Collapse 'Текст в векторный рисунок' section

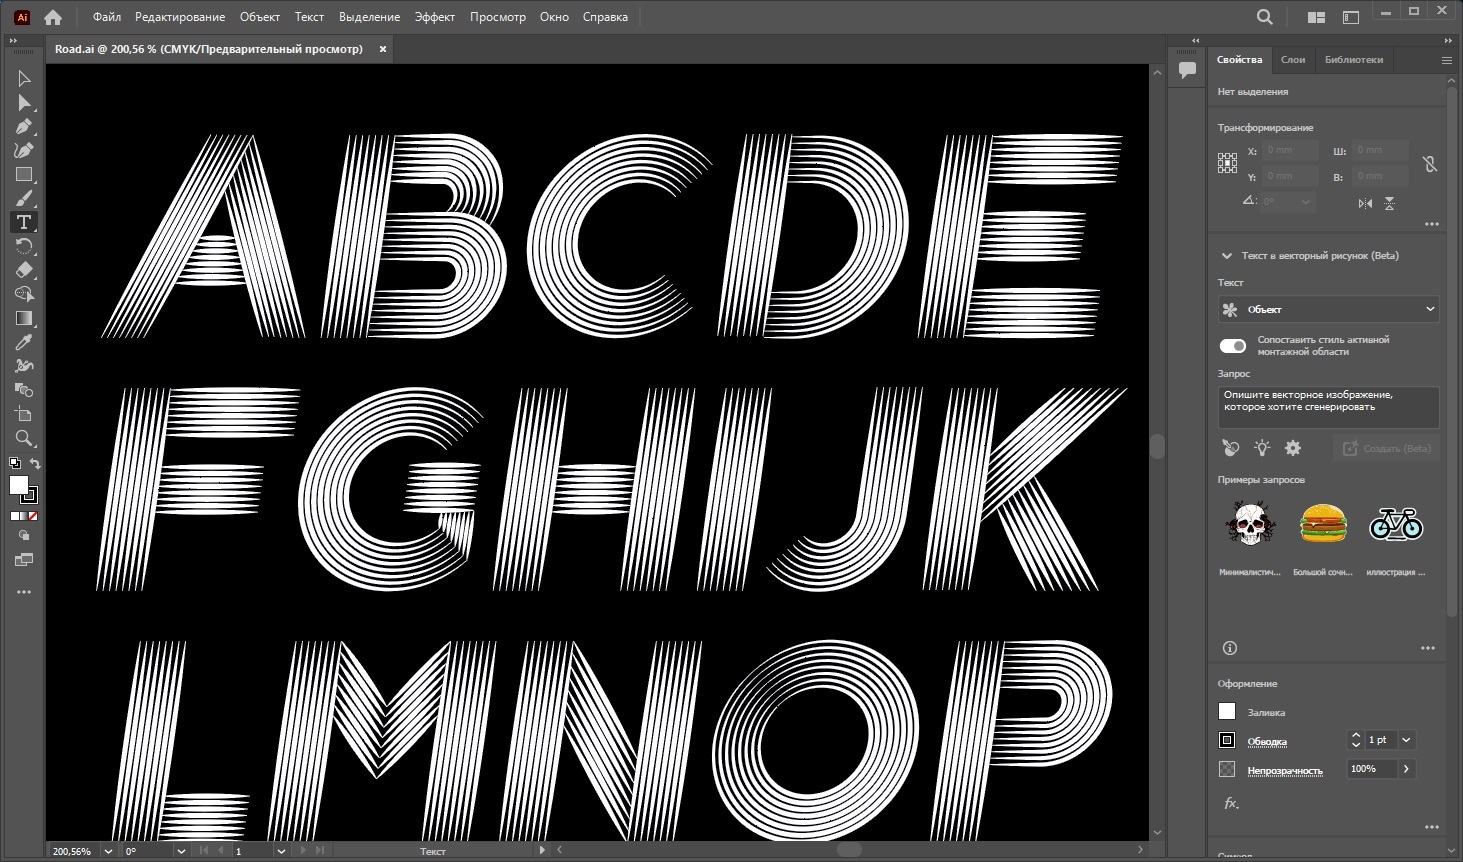coord(1226,256)
